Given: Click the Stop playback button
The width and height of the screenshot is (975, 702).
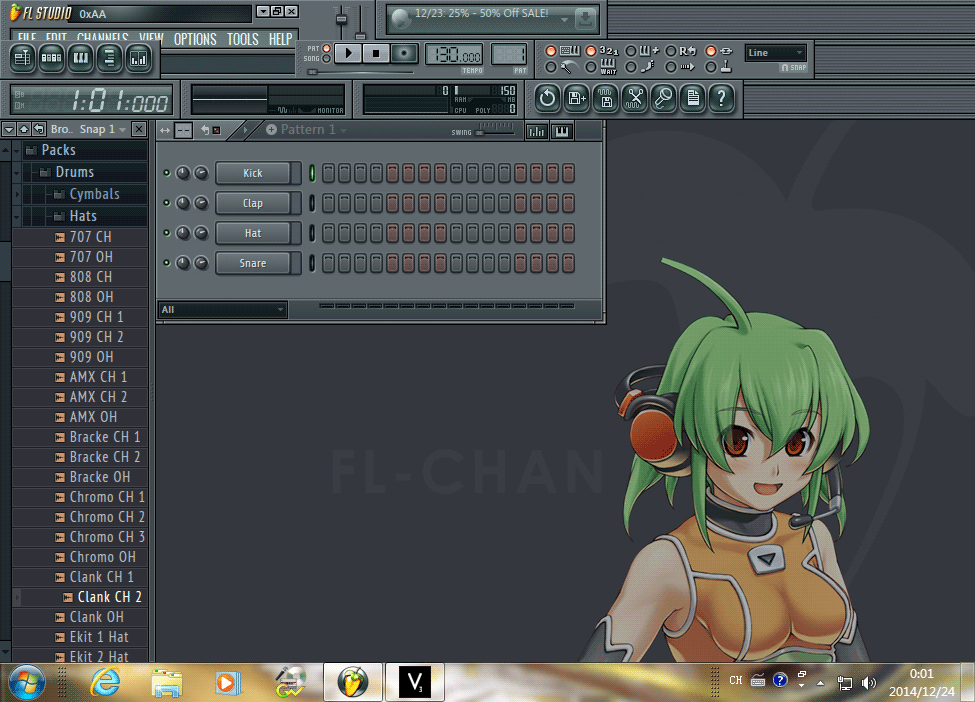Looking at the screenshot, I should [376, 53].
